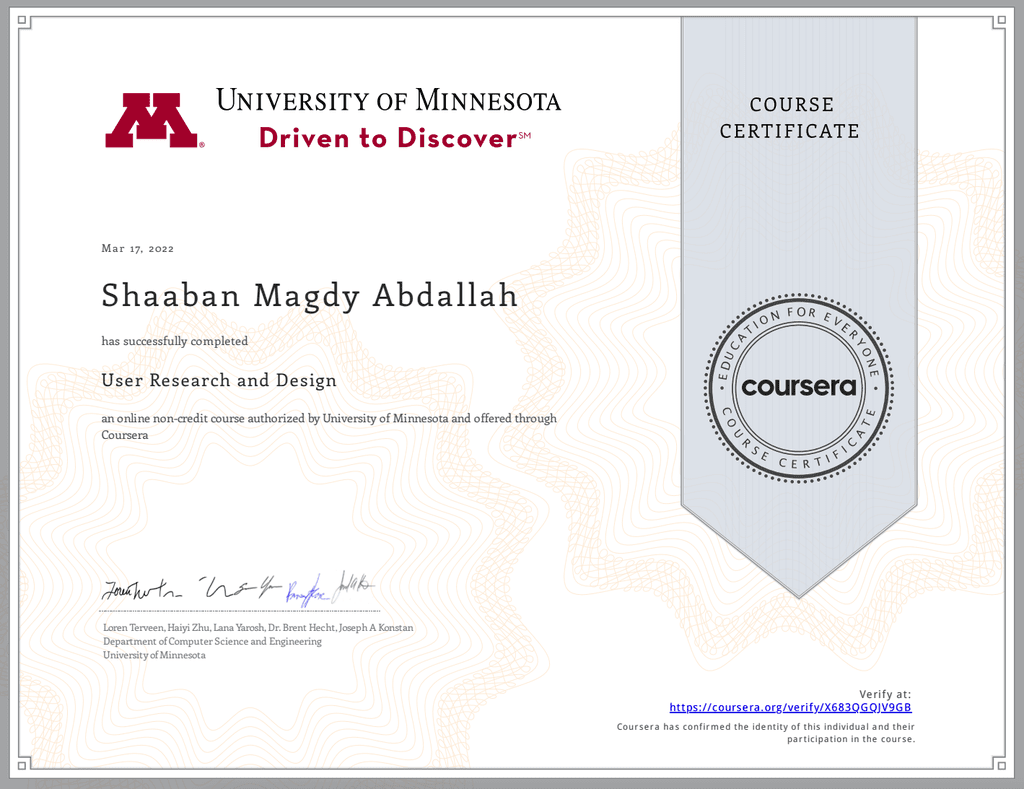
Task: Open the coursera.org verify link
Action: (x=790, y=707)
